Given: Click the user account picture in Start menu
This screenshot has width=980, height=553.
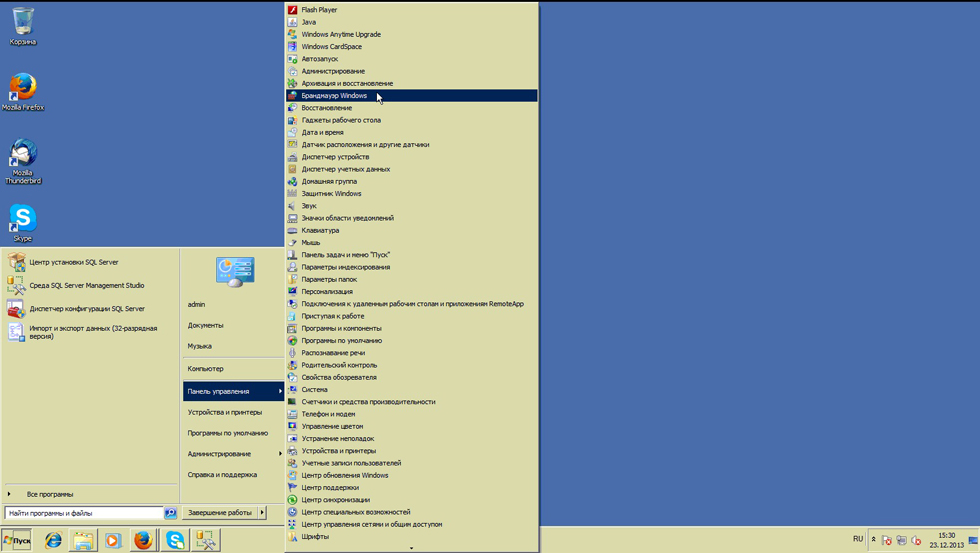Looking at the screenshot, I should click(235, 271).
